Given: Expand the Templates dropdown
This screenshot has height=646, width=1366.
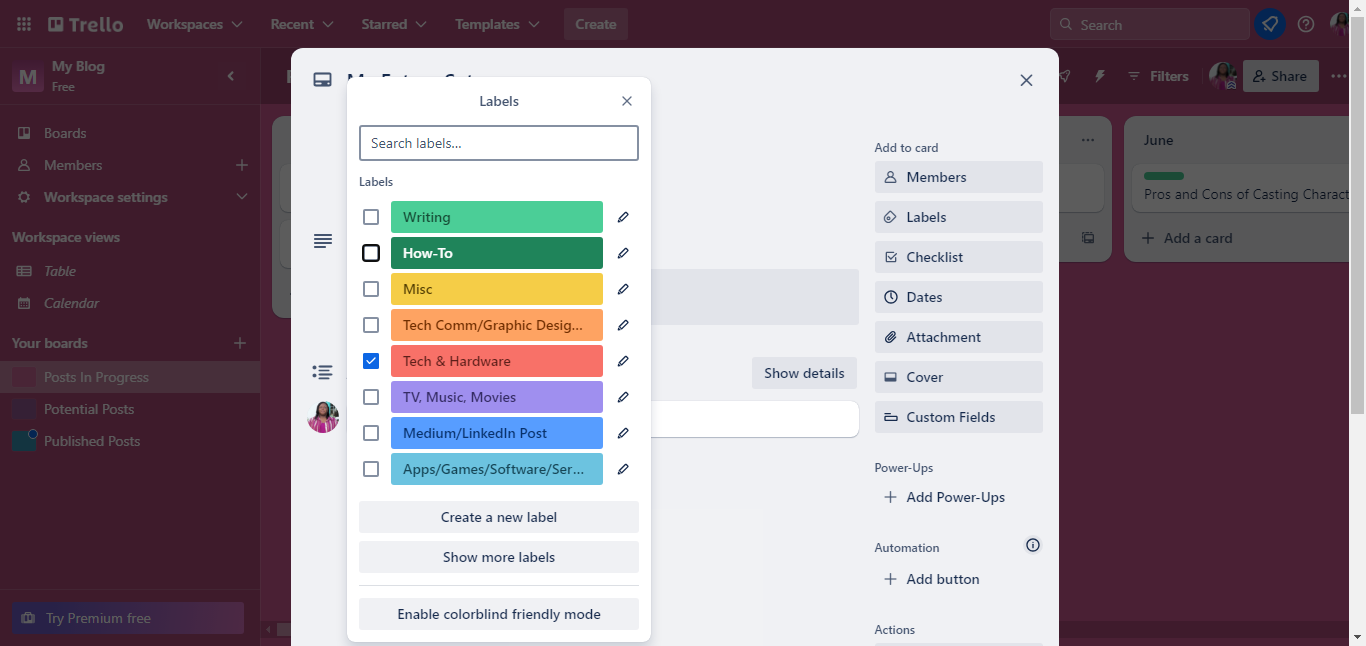Looking at the screenshot, I should click(x=497, y=24).
